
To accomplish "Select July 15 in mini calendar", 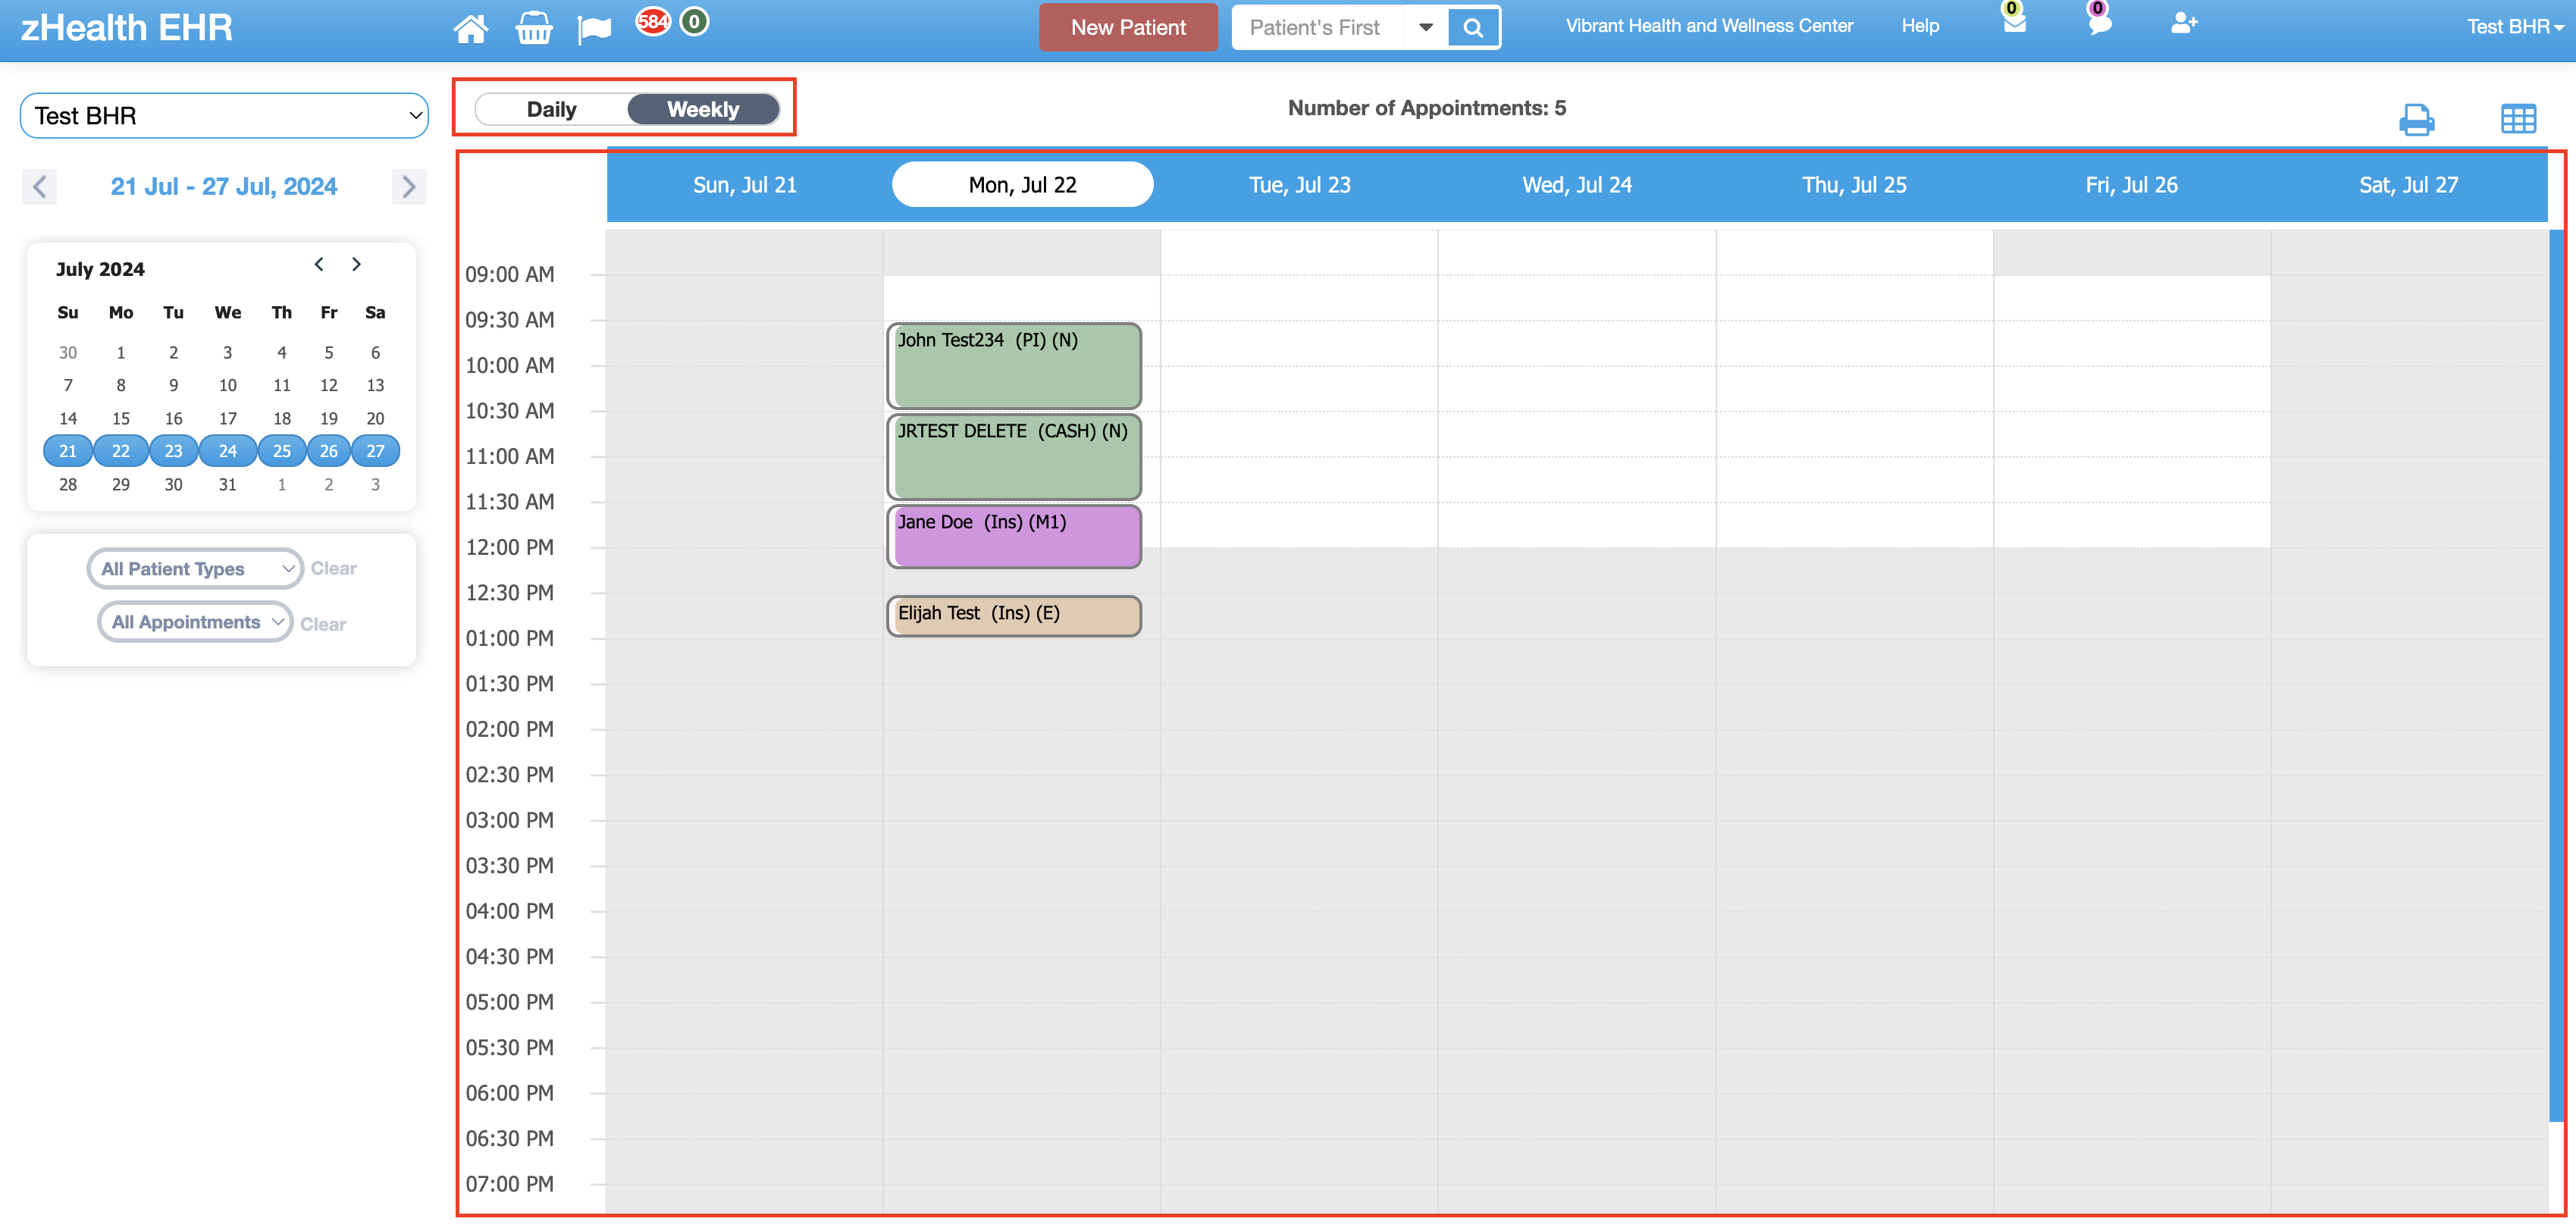I will coord(121,418).
